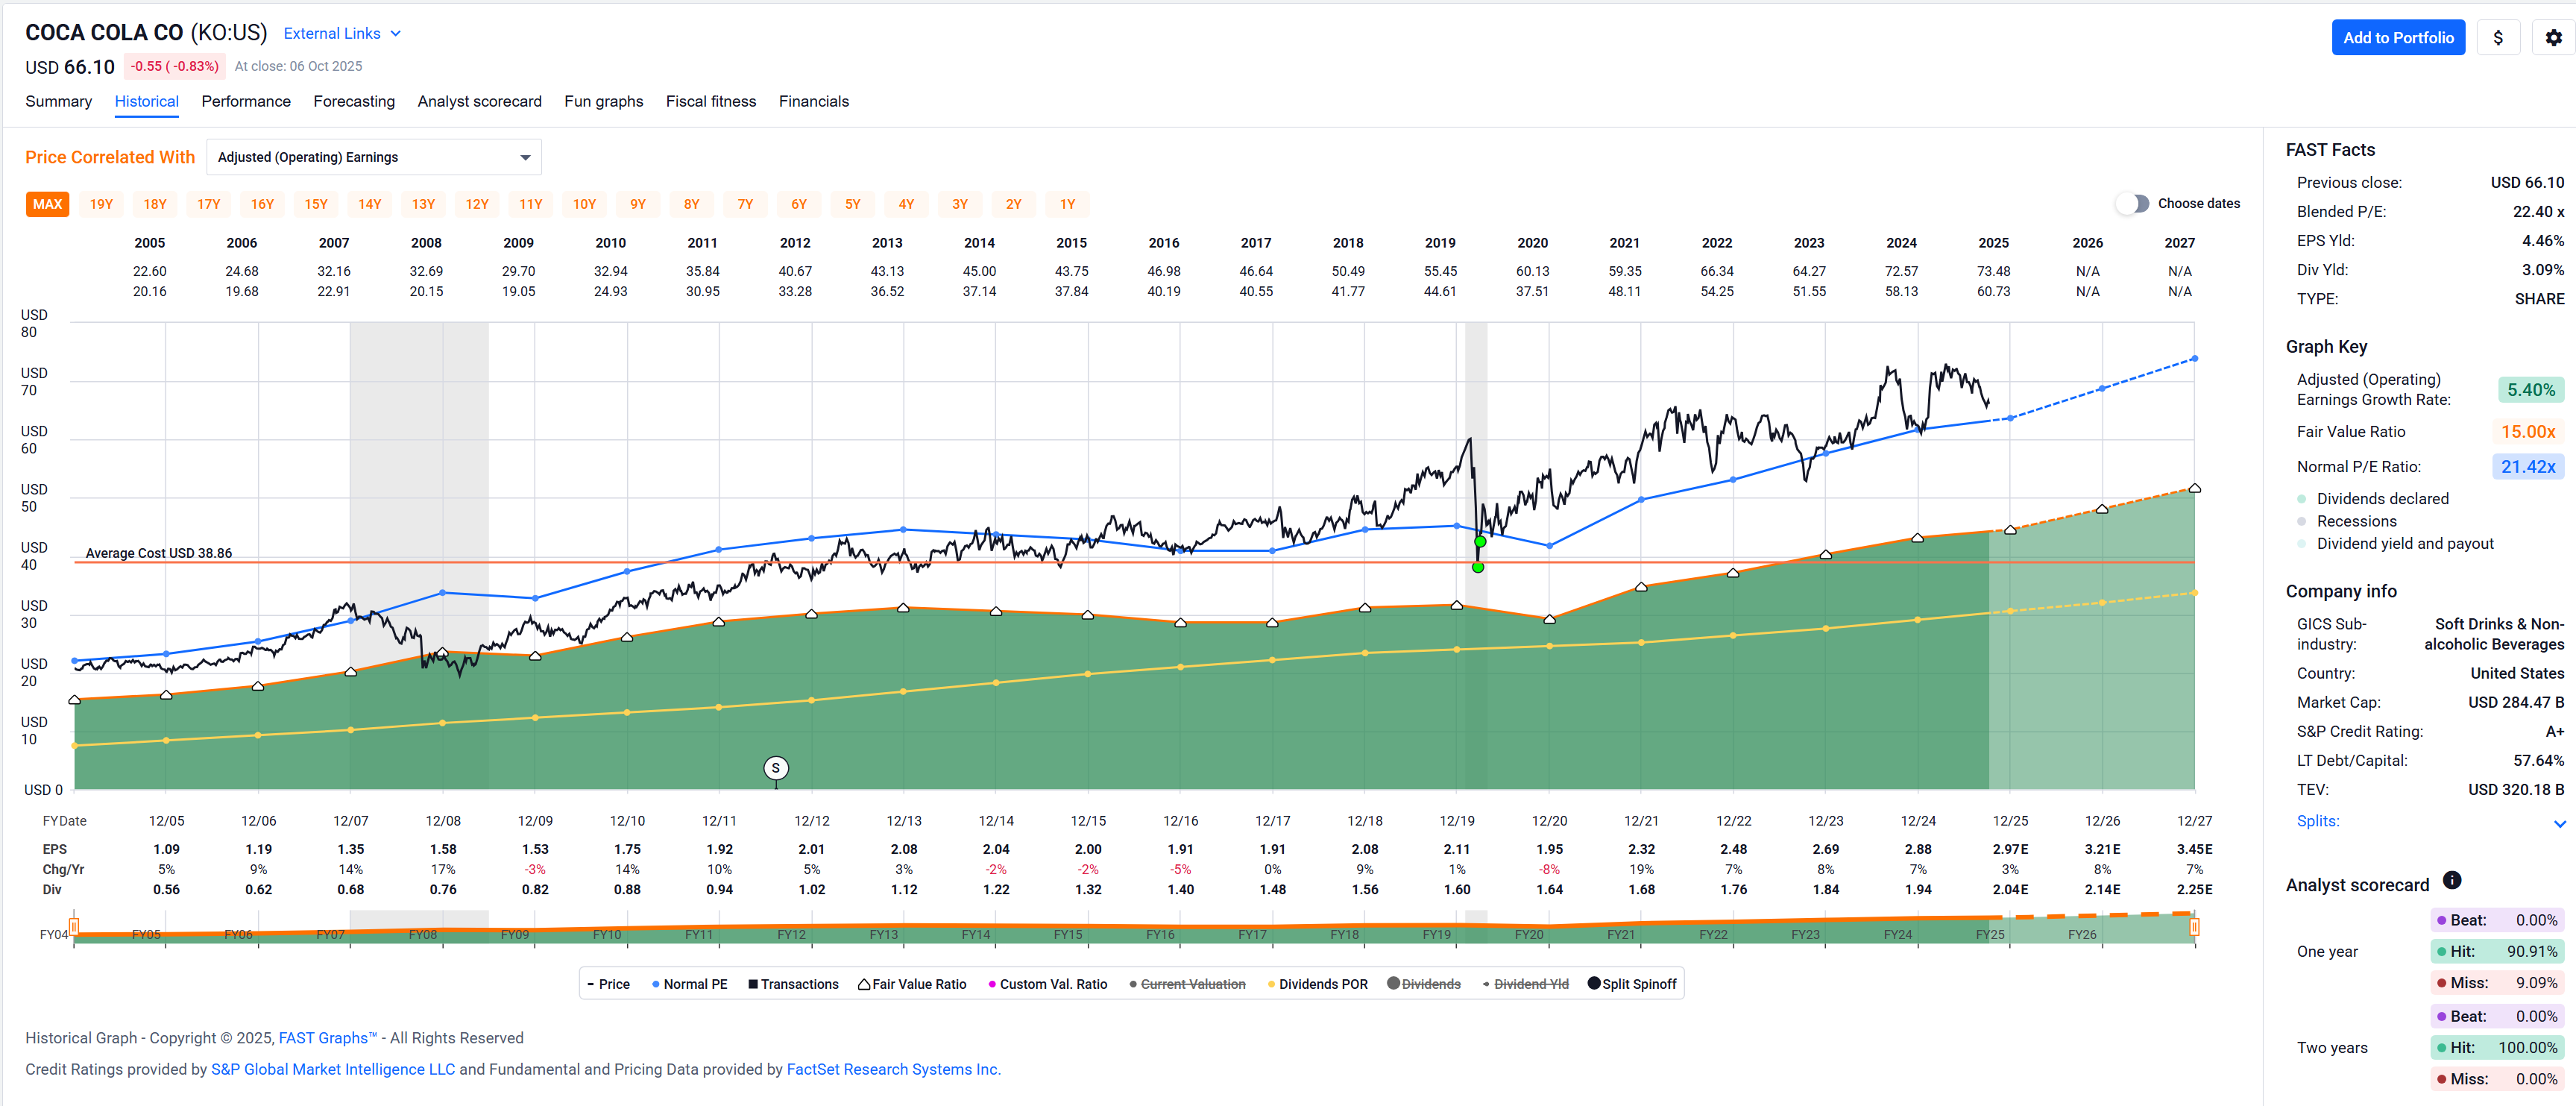Screen dimensions: 2576x1106
Task: Expand the Splits section chevron
Action: pyautogui.click(x=2559, y=823)
